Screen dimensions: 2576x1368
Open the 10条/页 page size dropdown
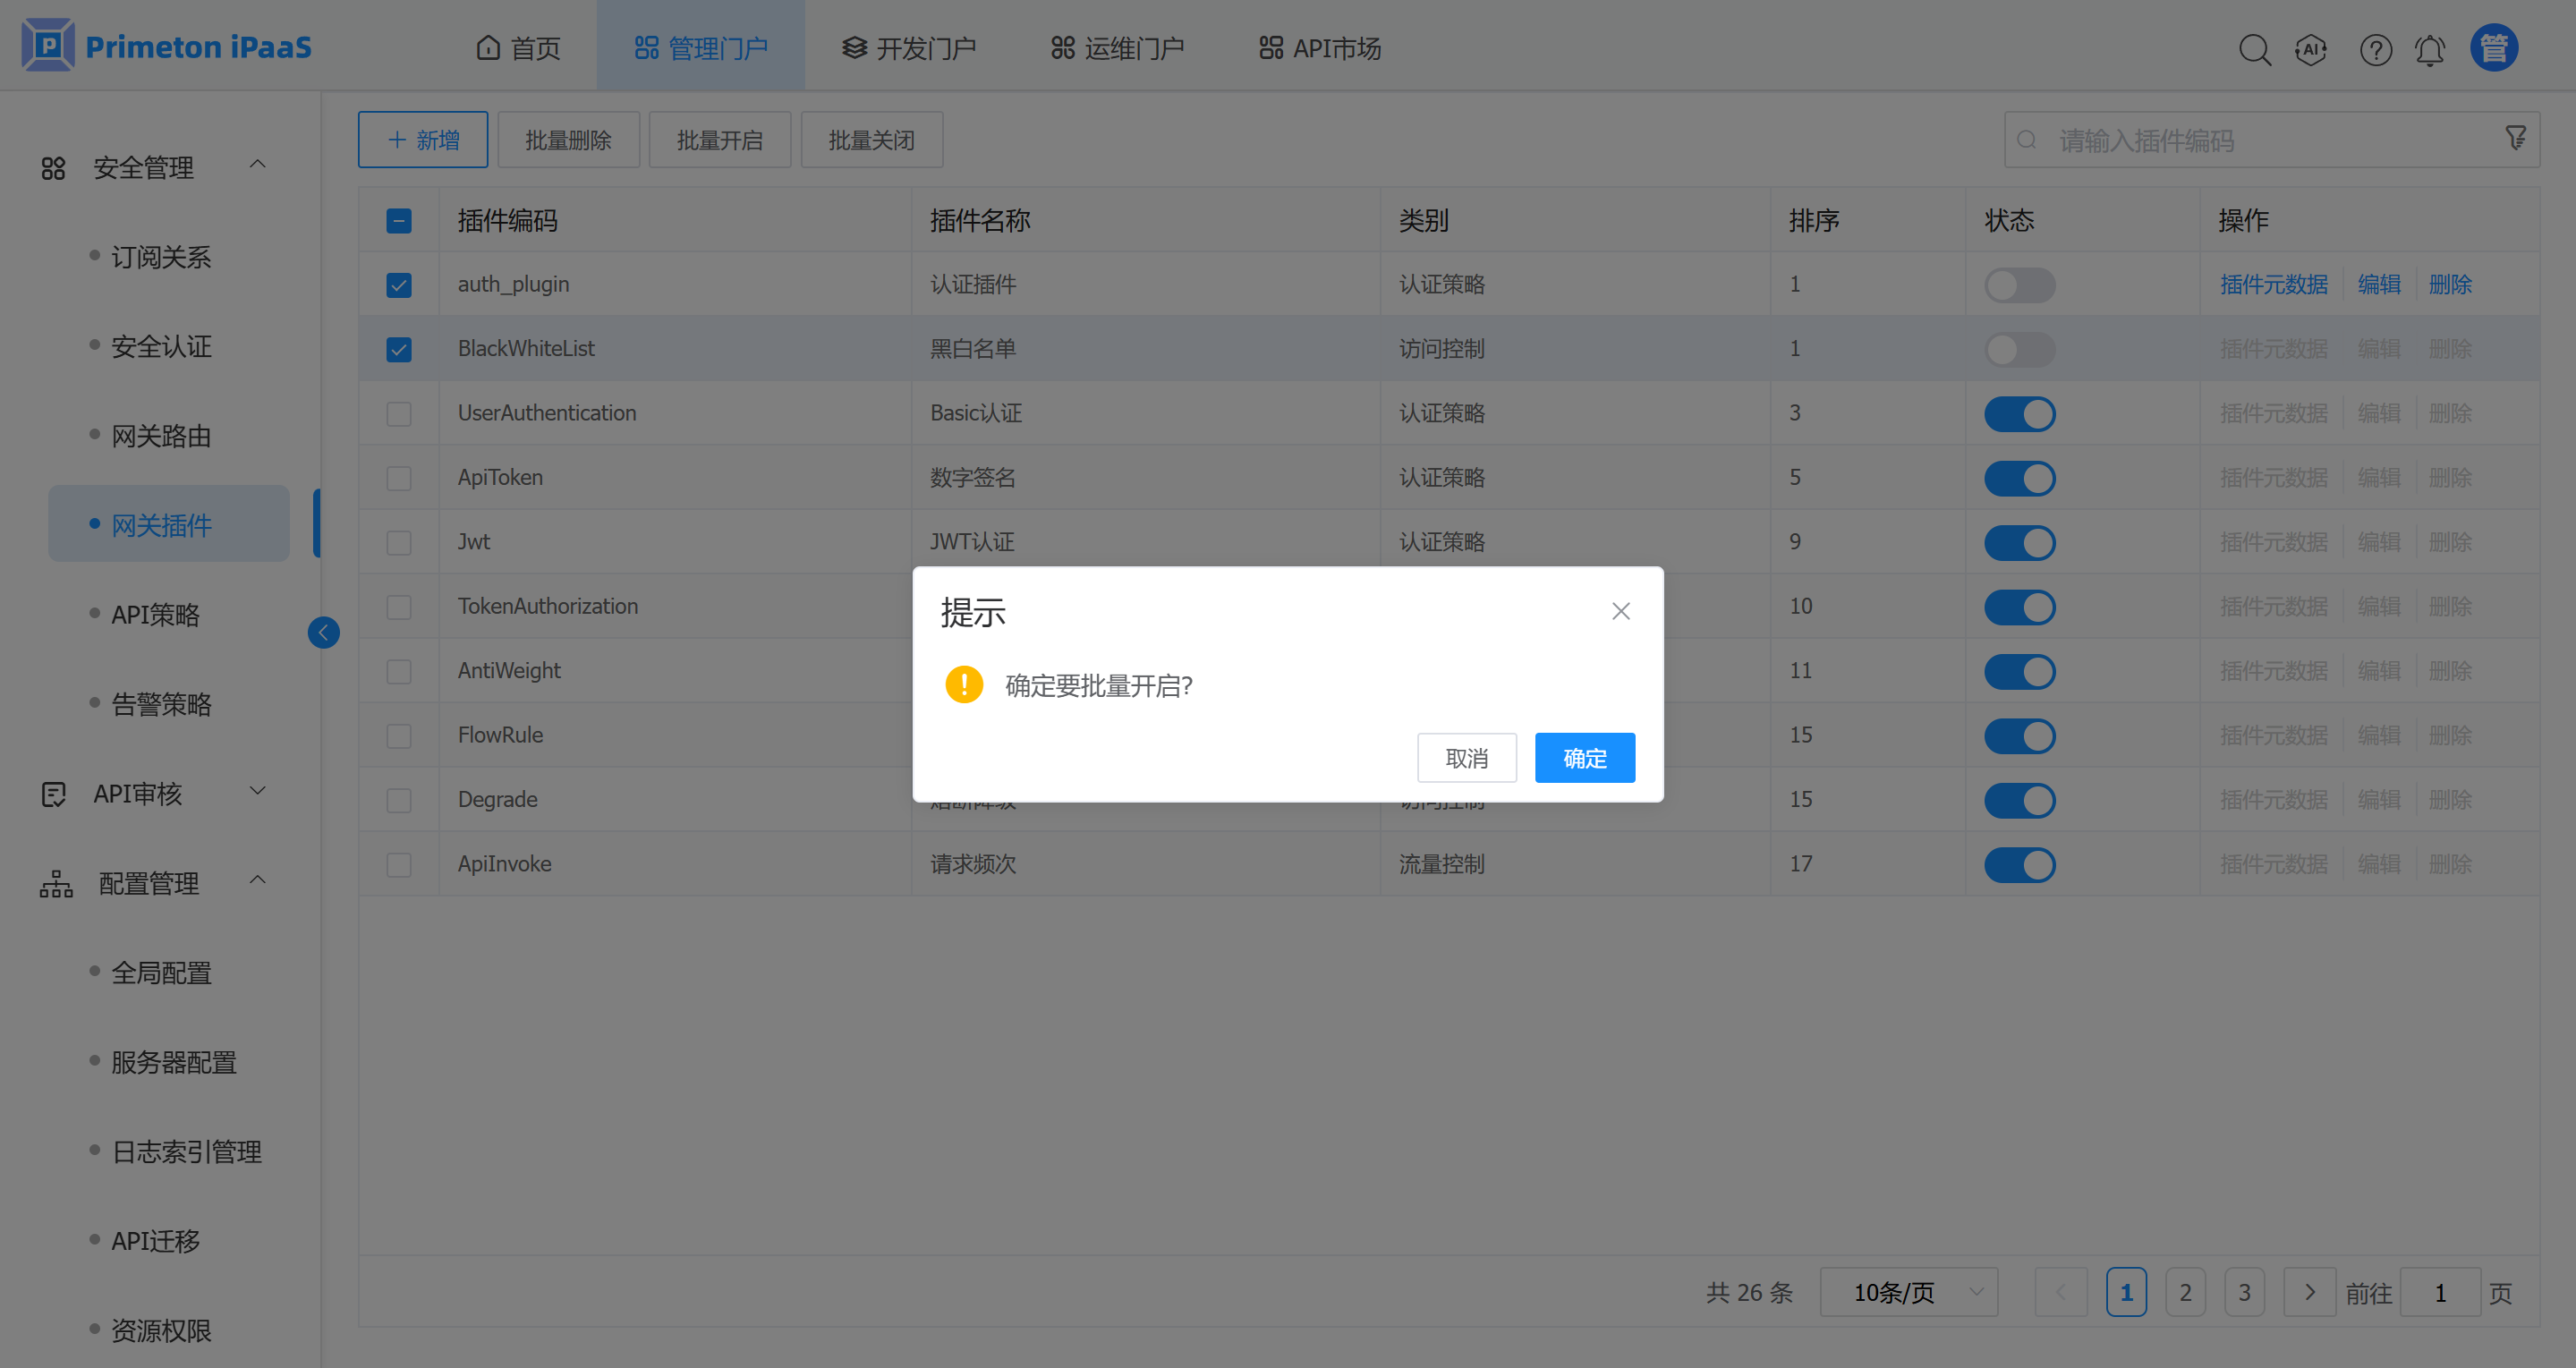[1908, 1292]
